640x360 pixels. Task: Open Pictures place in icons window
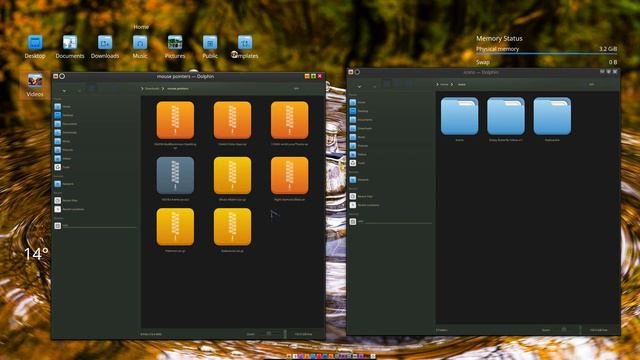[x=358, y=146]
